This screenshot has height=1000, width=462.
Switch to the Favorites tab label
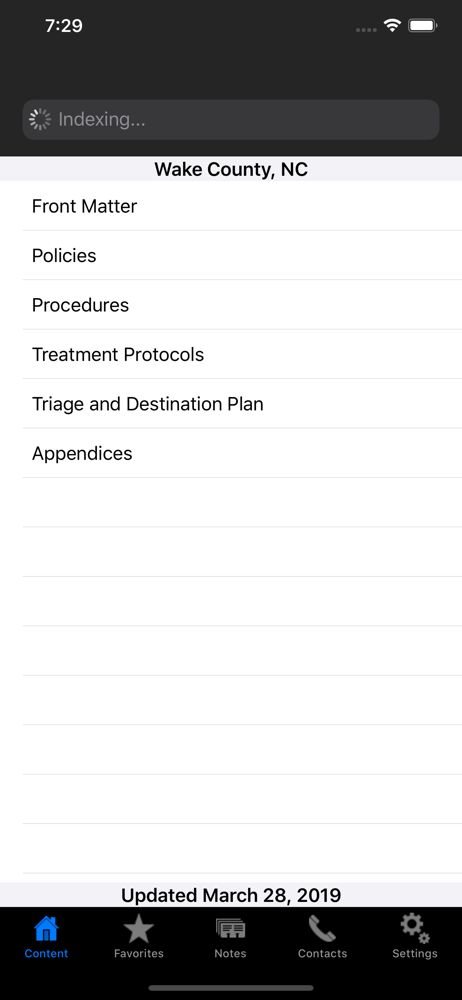coord(138,953)
